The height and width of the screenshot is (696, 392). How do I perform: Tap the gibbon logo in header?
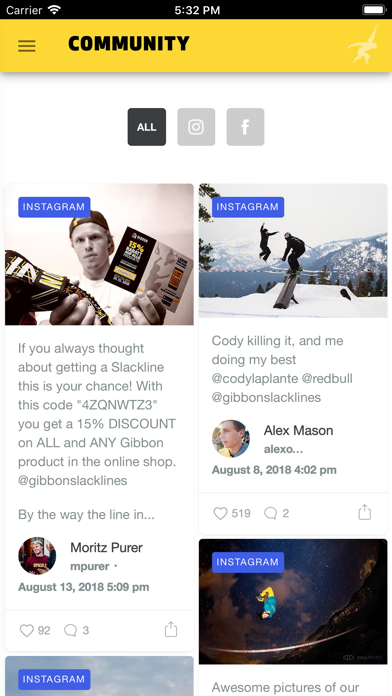point(364,45)
